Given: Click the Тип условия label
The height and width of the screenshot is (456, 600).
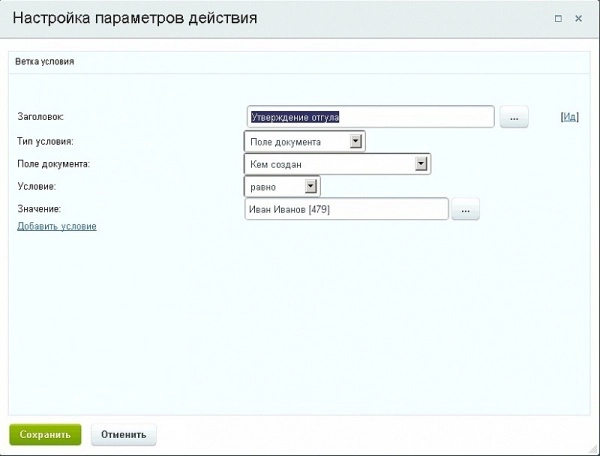Looking at the screenshot, I should (x=46, y=142).
